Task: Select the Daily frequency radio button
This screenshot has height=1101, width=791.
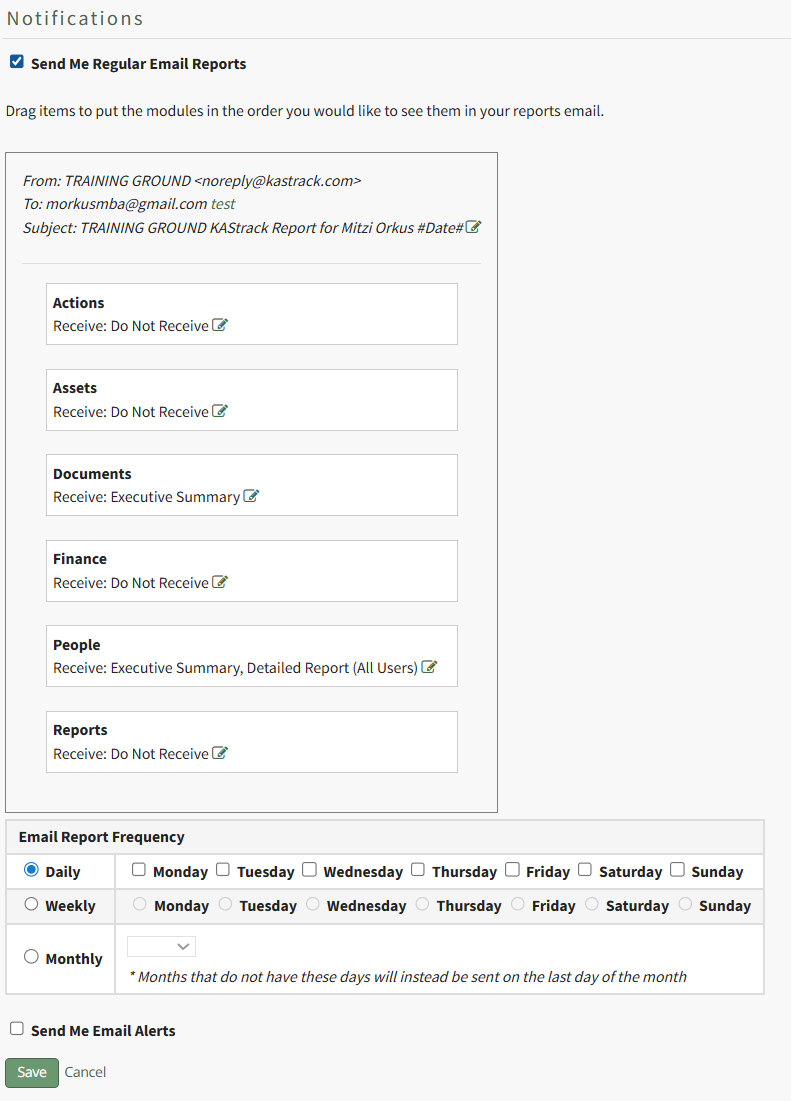Action: (x=31, y=870)
